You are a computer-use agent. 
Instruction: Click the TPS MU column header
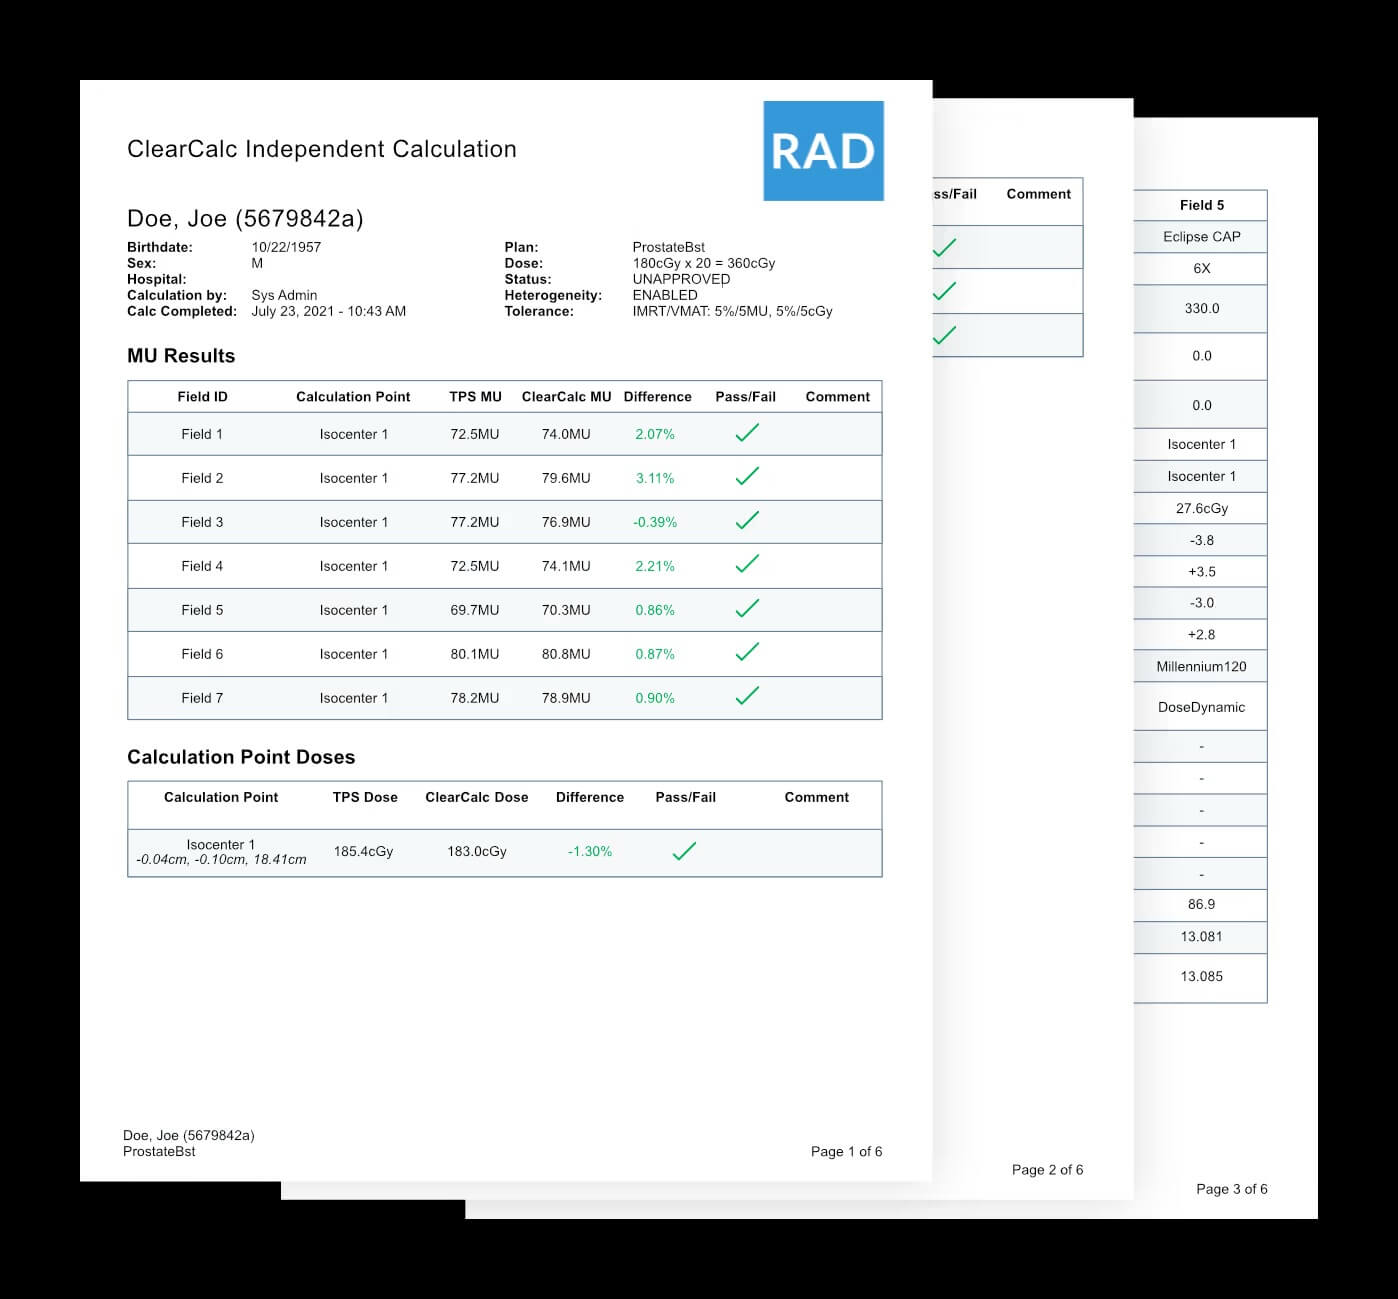click(x=475, y=397)
